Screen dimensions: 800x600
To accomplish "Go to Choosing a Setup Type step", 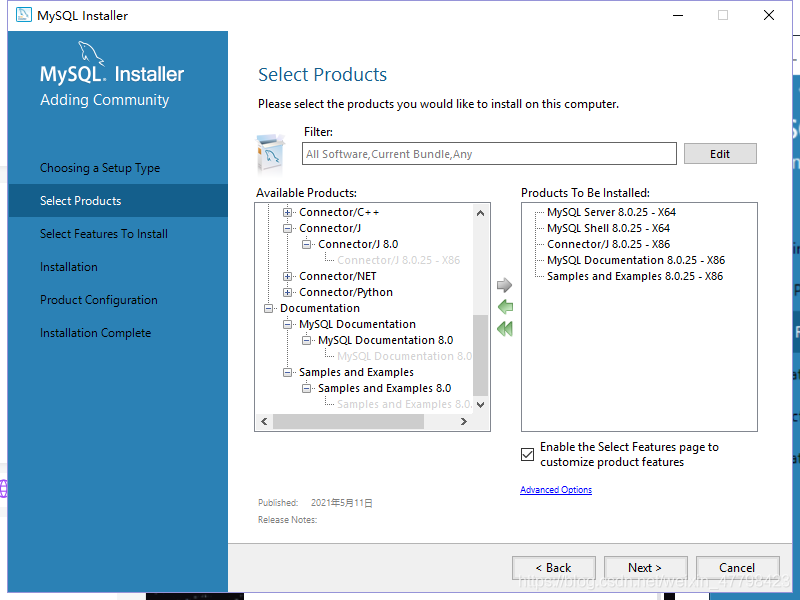I will (x=100, y=168).
